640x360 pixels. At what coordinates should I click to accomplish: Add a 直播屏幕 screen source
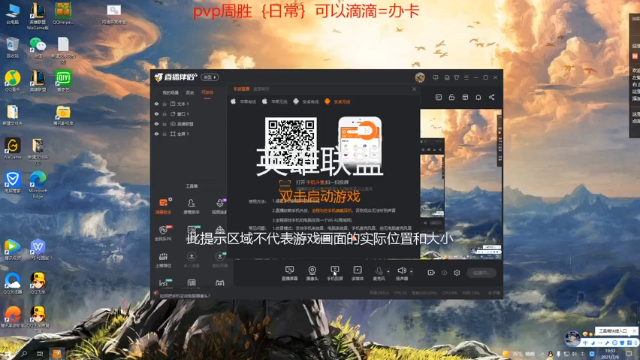pos(289,273)
